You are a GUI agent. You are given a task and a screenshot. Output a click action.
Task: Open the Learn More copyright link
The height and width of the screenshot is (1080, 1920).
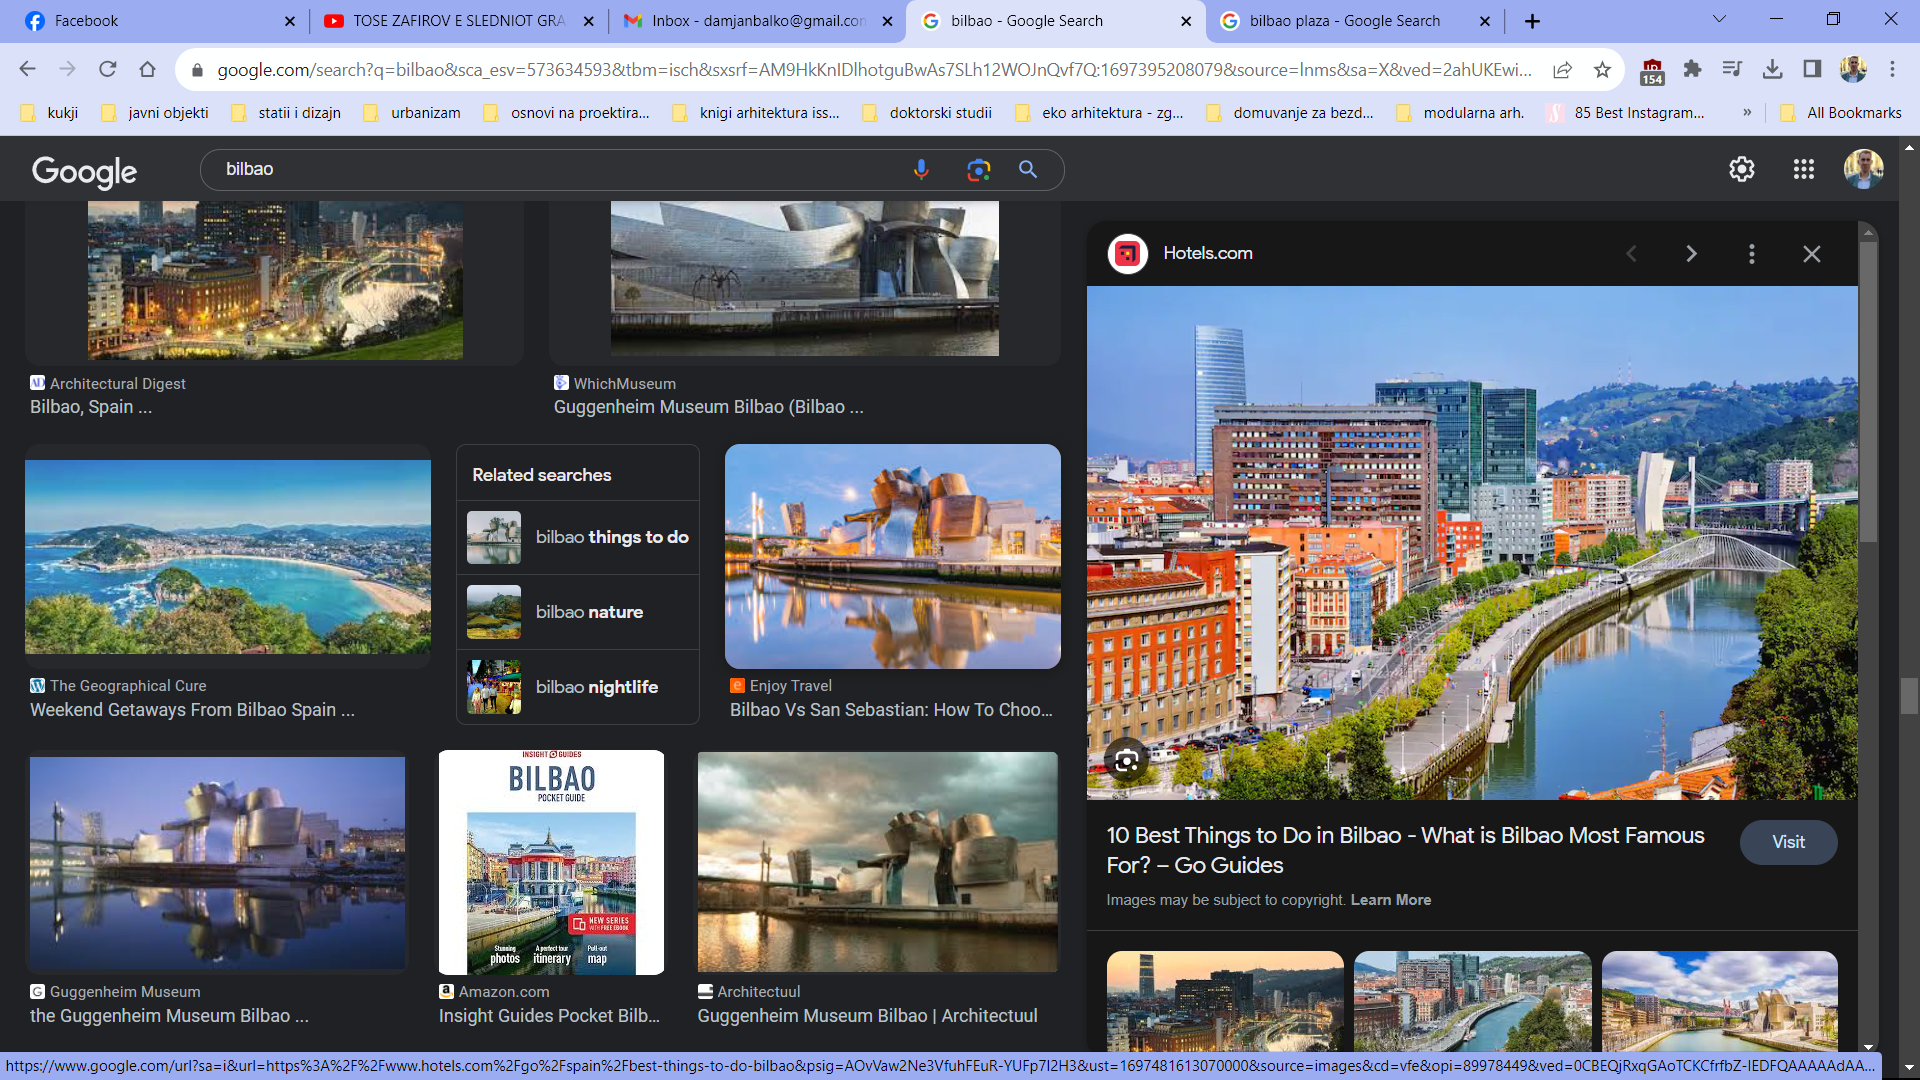pyautogui.click(x=1390, y=900)
